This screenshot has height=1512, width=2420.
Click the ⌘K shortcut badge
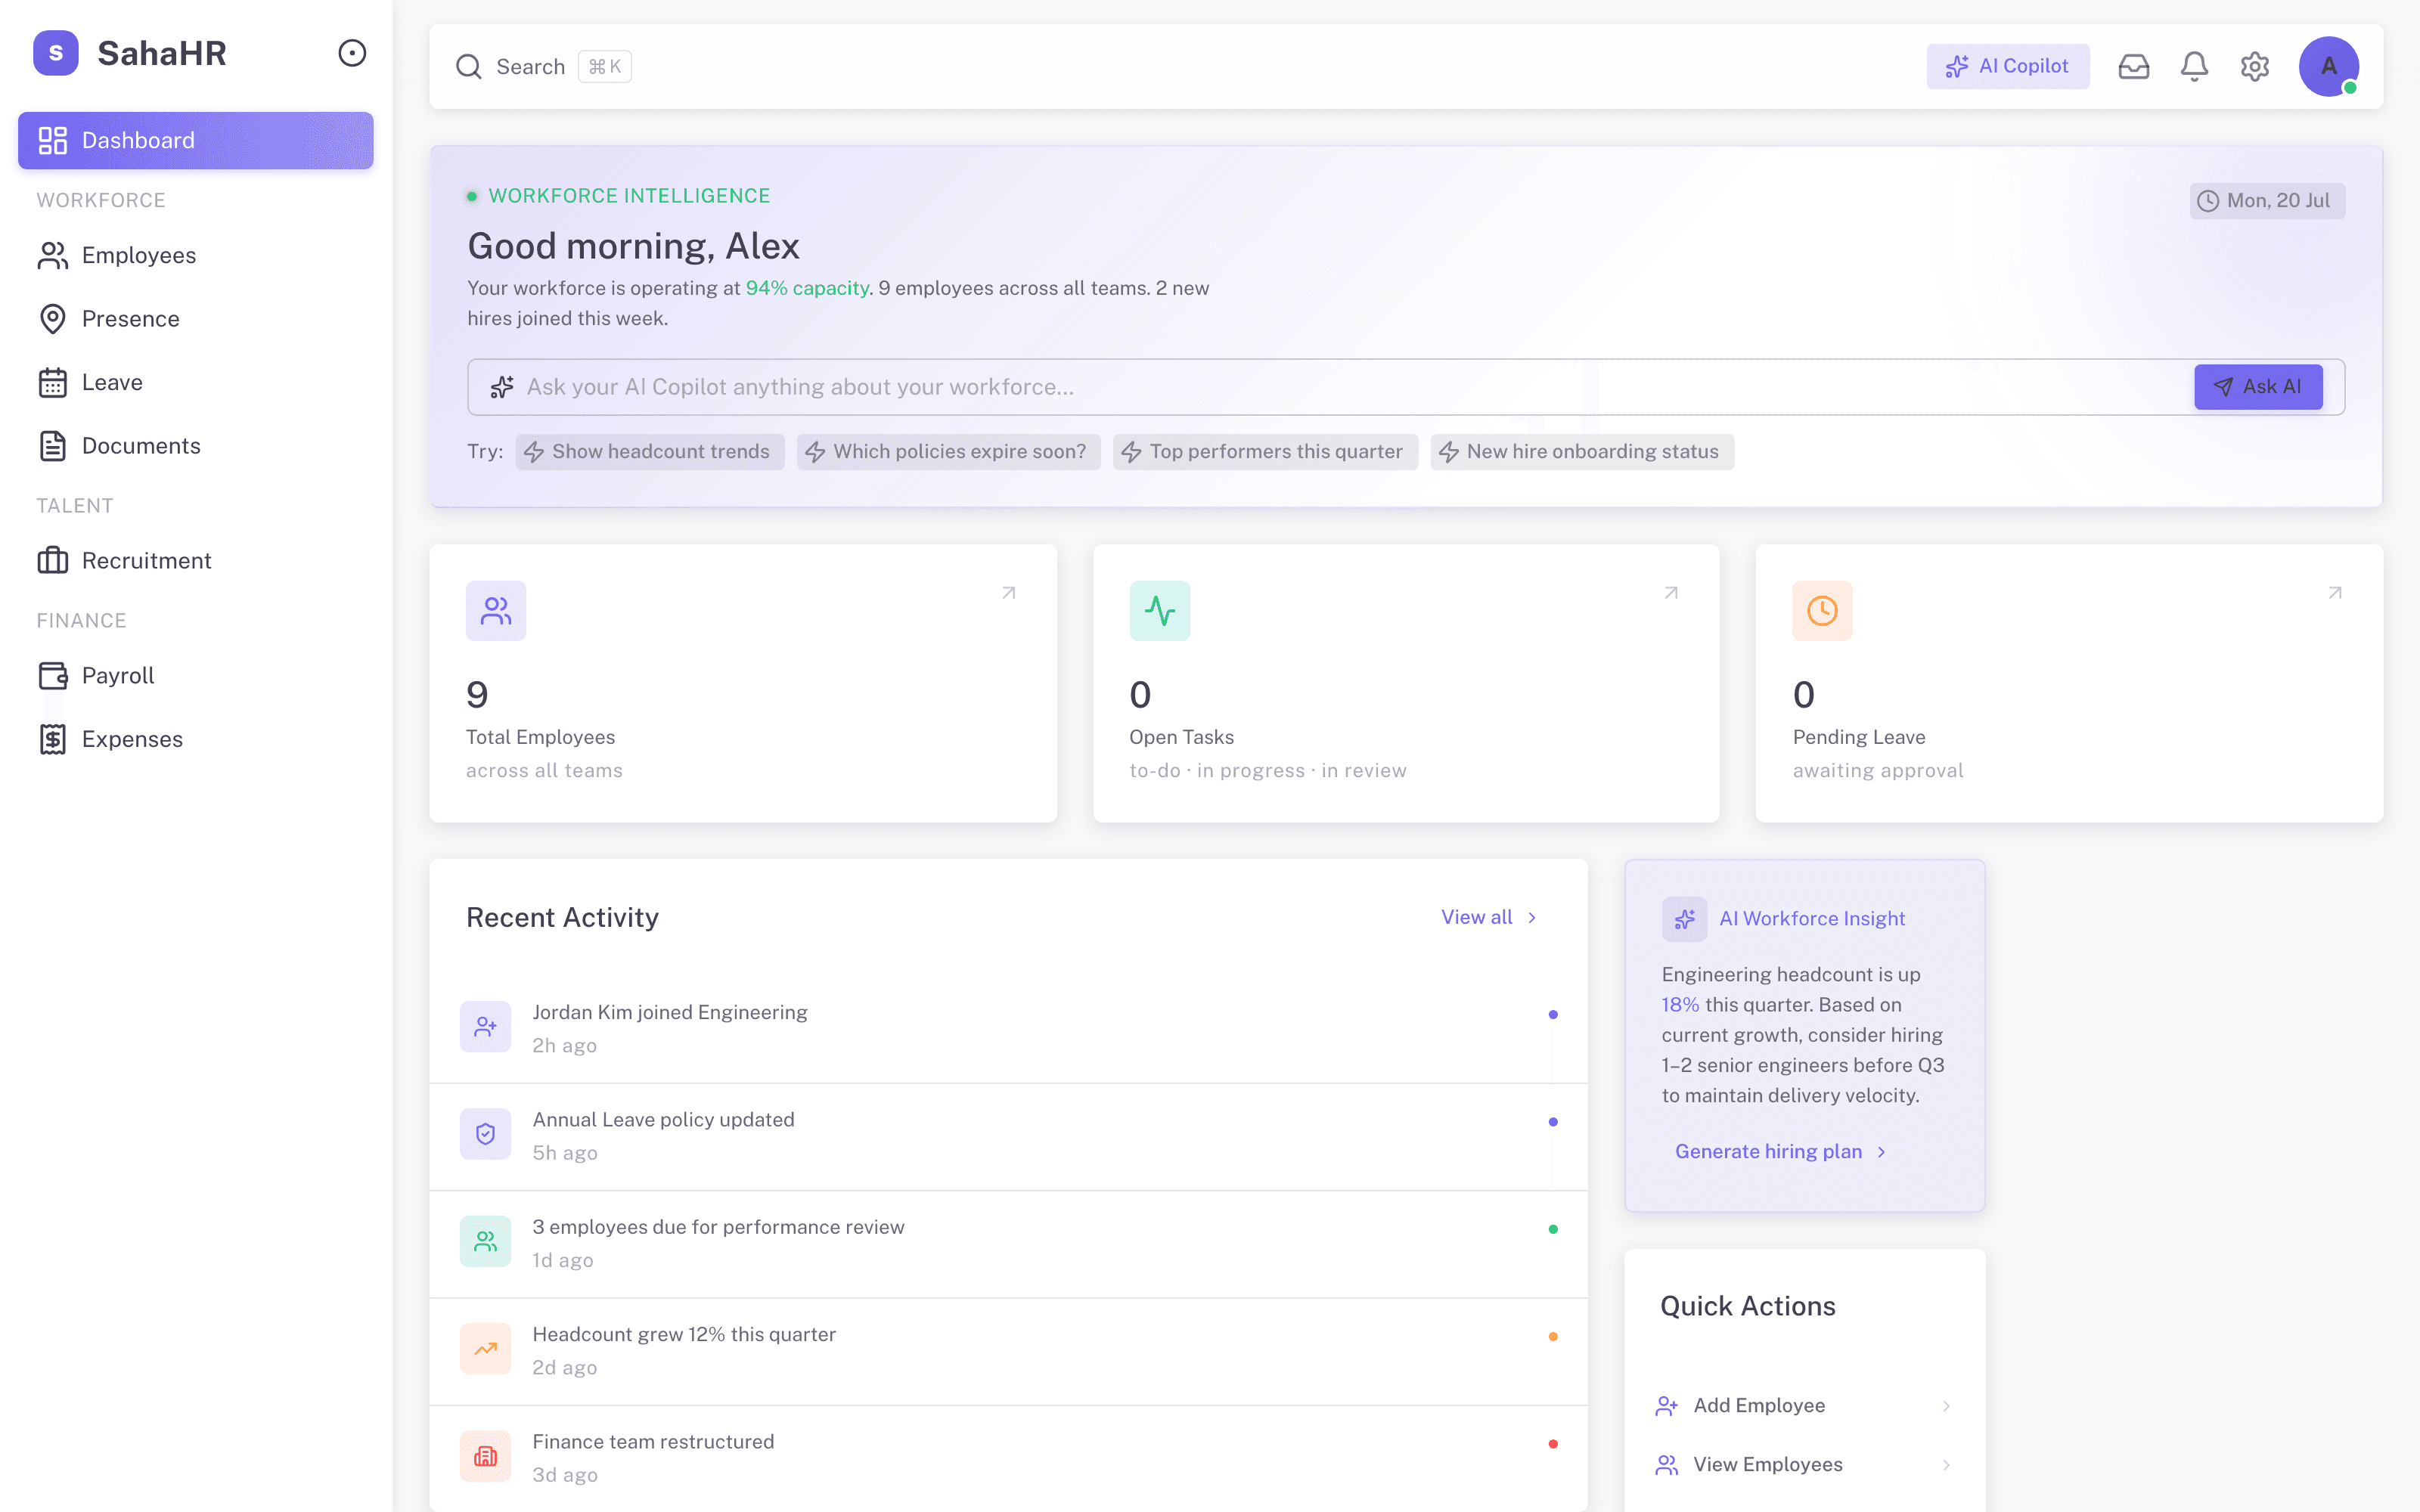[605, 67]
